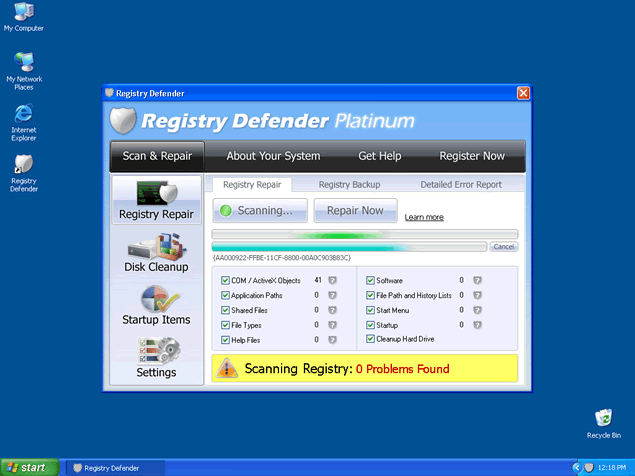Click help icon next to COM / ActiveX Objects
Screen dimensions: 635x476
click(332, 281)
